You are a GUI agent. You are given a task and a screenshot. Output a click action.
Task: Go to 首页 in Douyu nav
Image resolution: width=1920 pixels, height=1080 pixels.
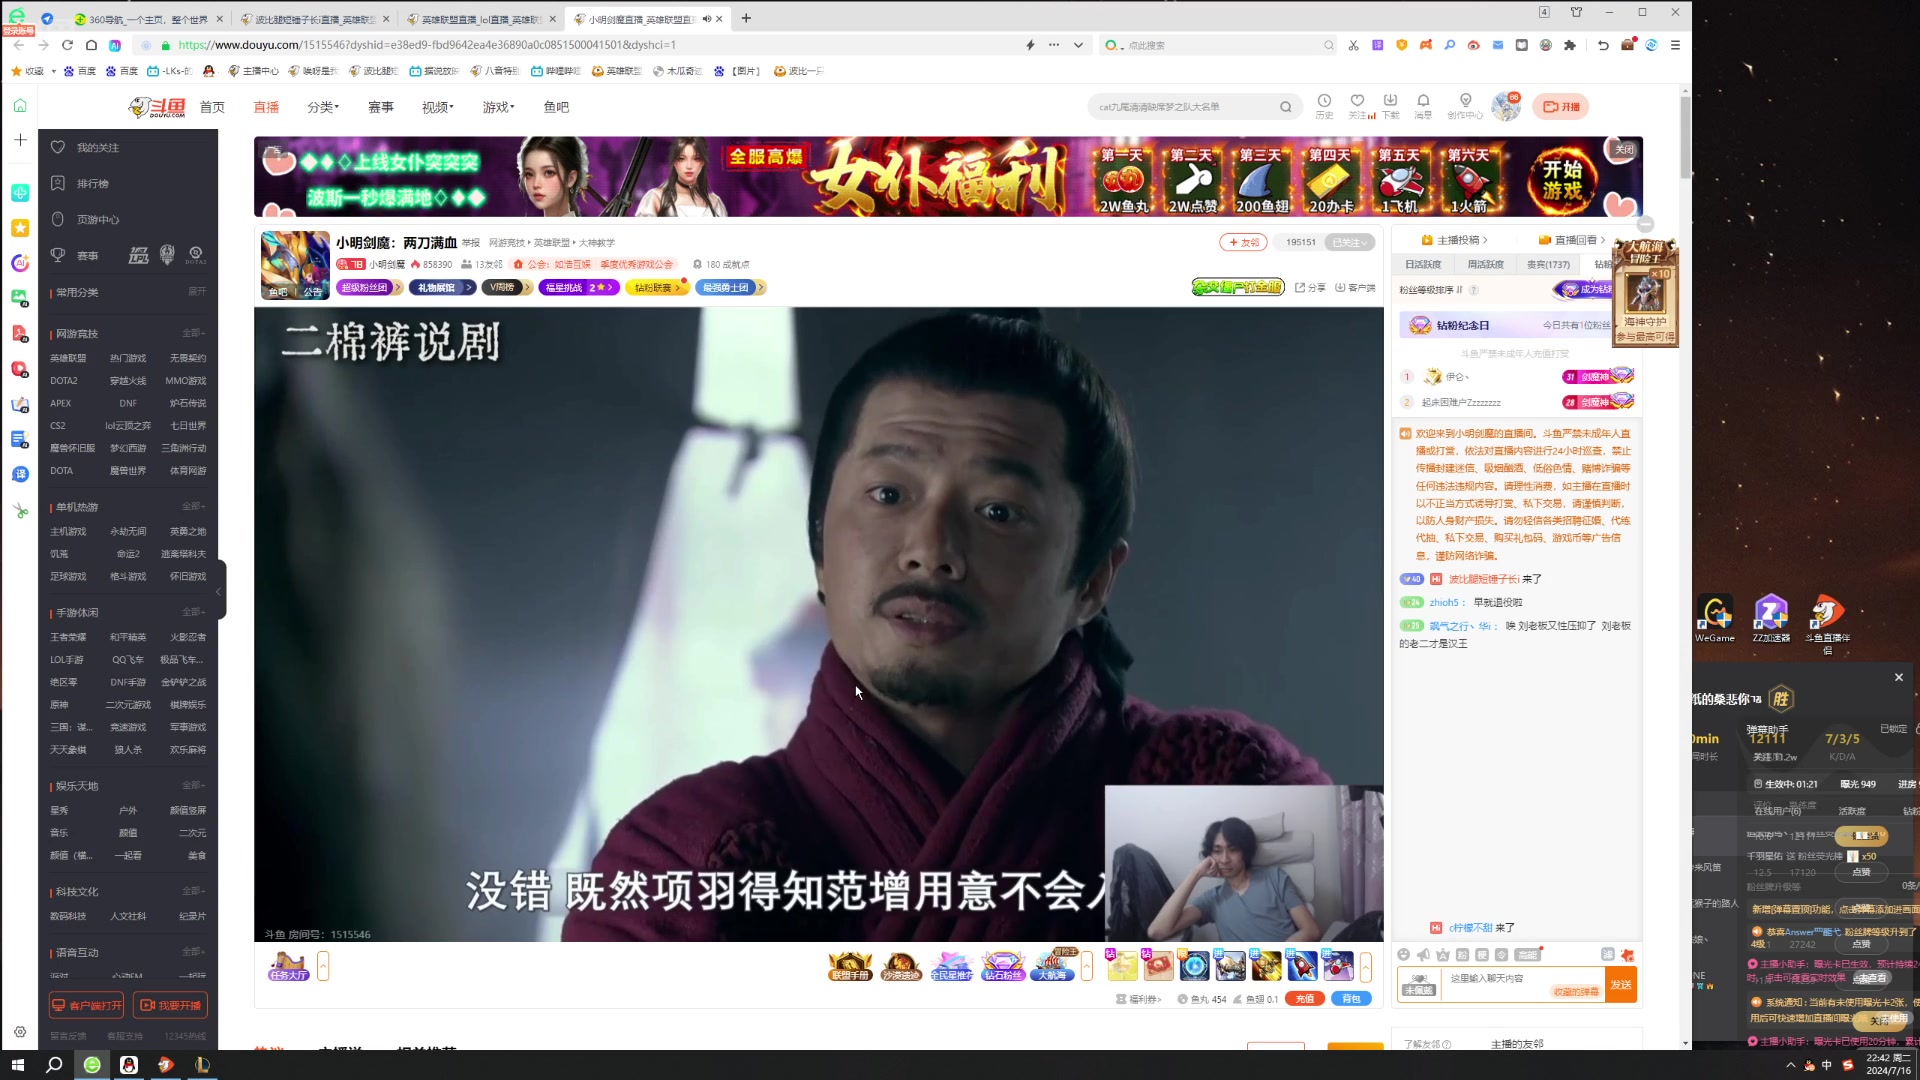coord(212,107)
